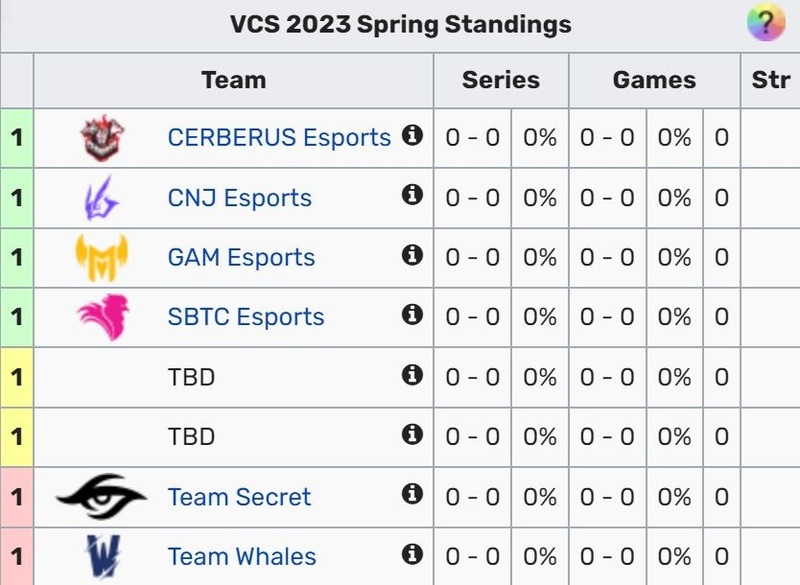Click the Games column header
Viewport: 800px width, 585px height.
click(654, 80)
